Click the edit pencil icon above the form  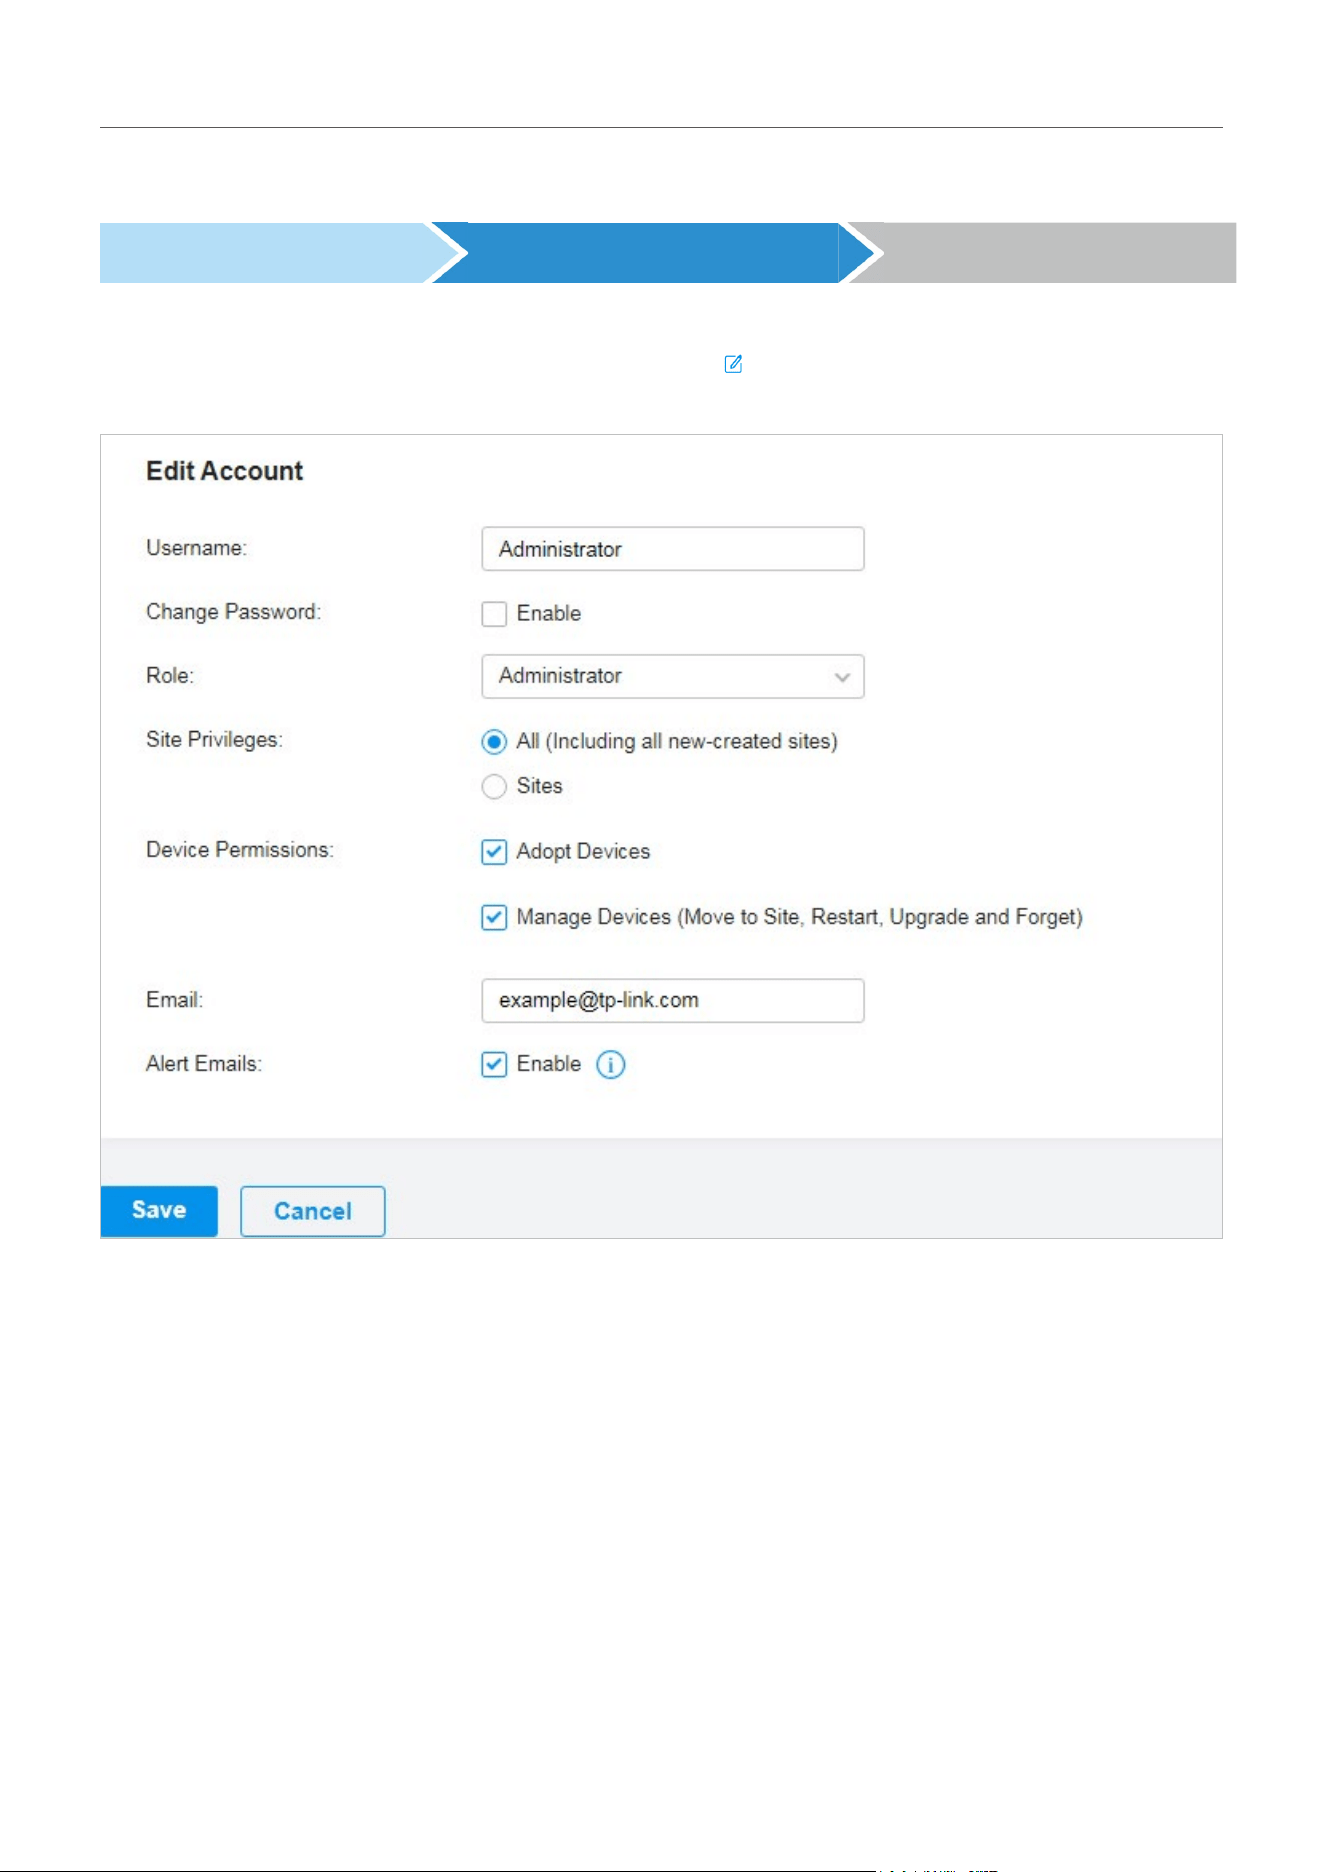733,364
